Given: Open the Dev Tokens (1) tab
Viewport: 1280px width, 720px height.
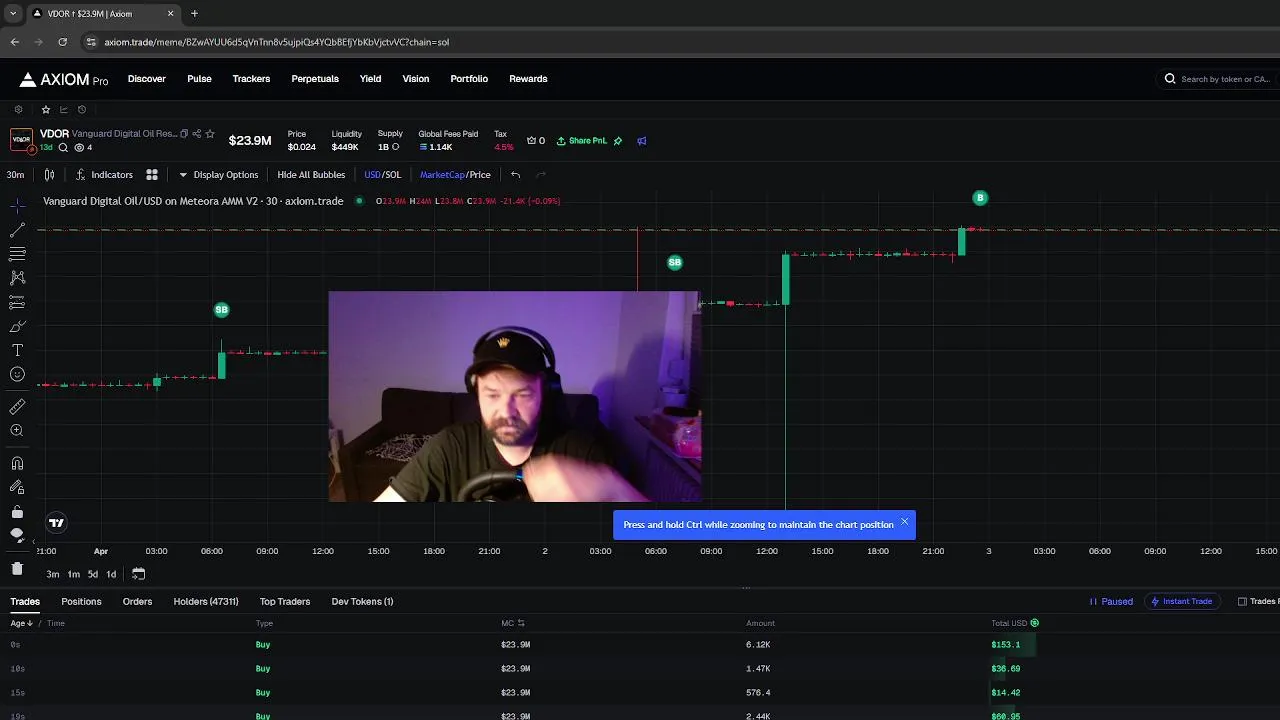Looking at the screenshot, I should 362,601.
